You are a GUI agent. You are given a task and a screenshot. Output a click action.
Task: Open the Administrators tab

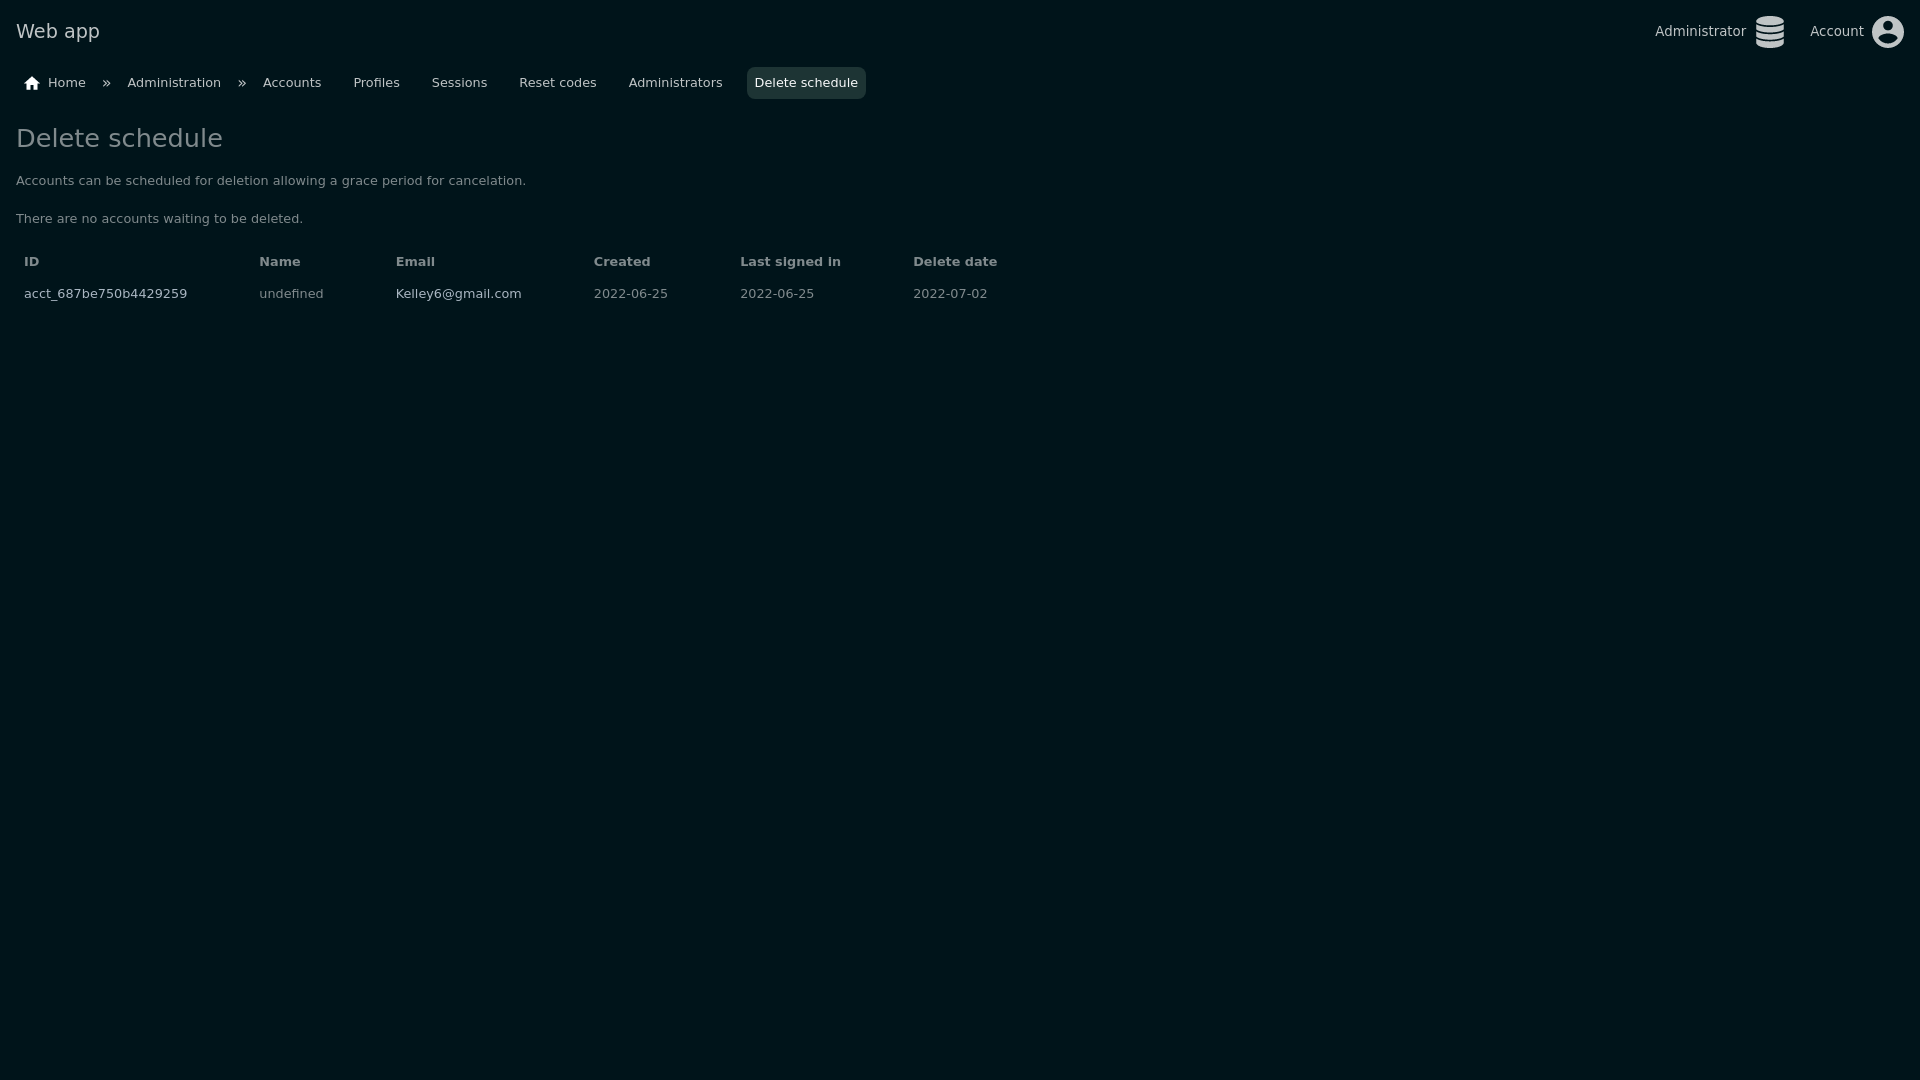(x=675, y=83)
